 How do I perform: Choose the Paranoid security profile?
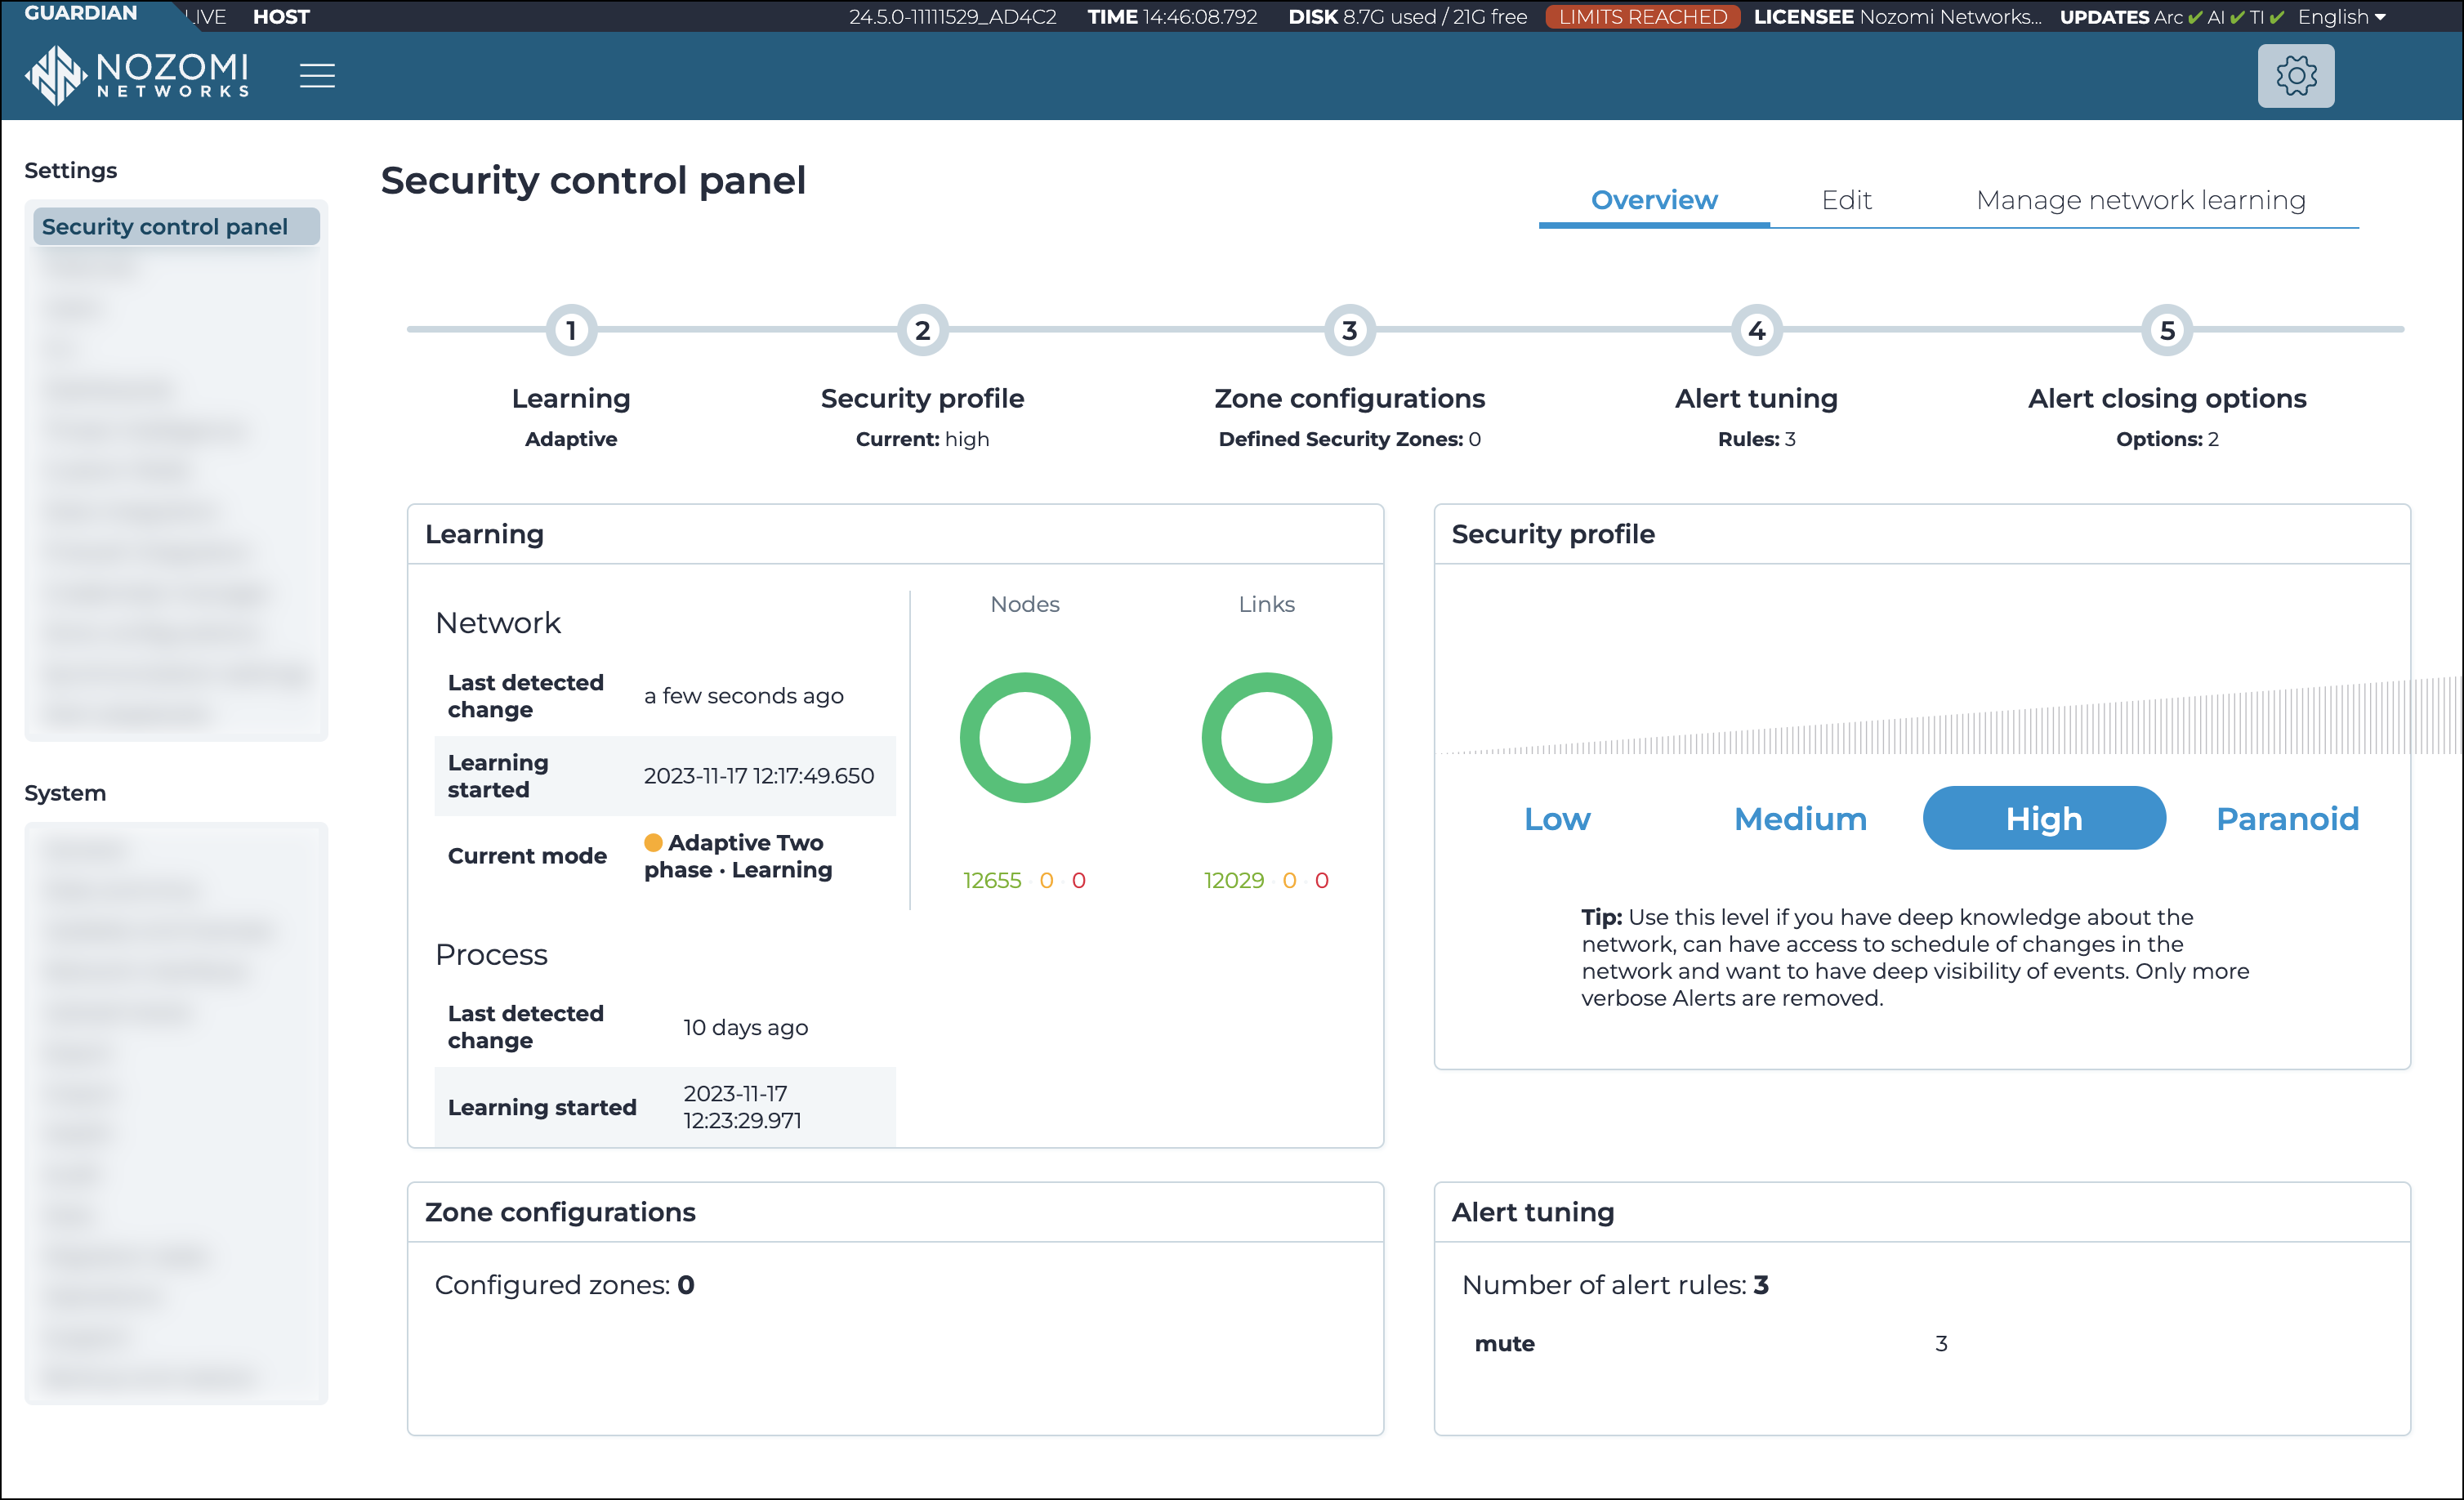tap(2287, 818)
